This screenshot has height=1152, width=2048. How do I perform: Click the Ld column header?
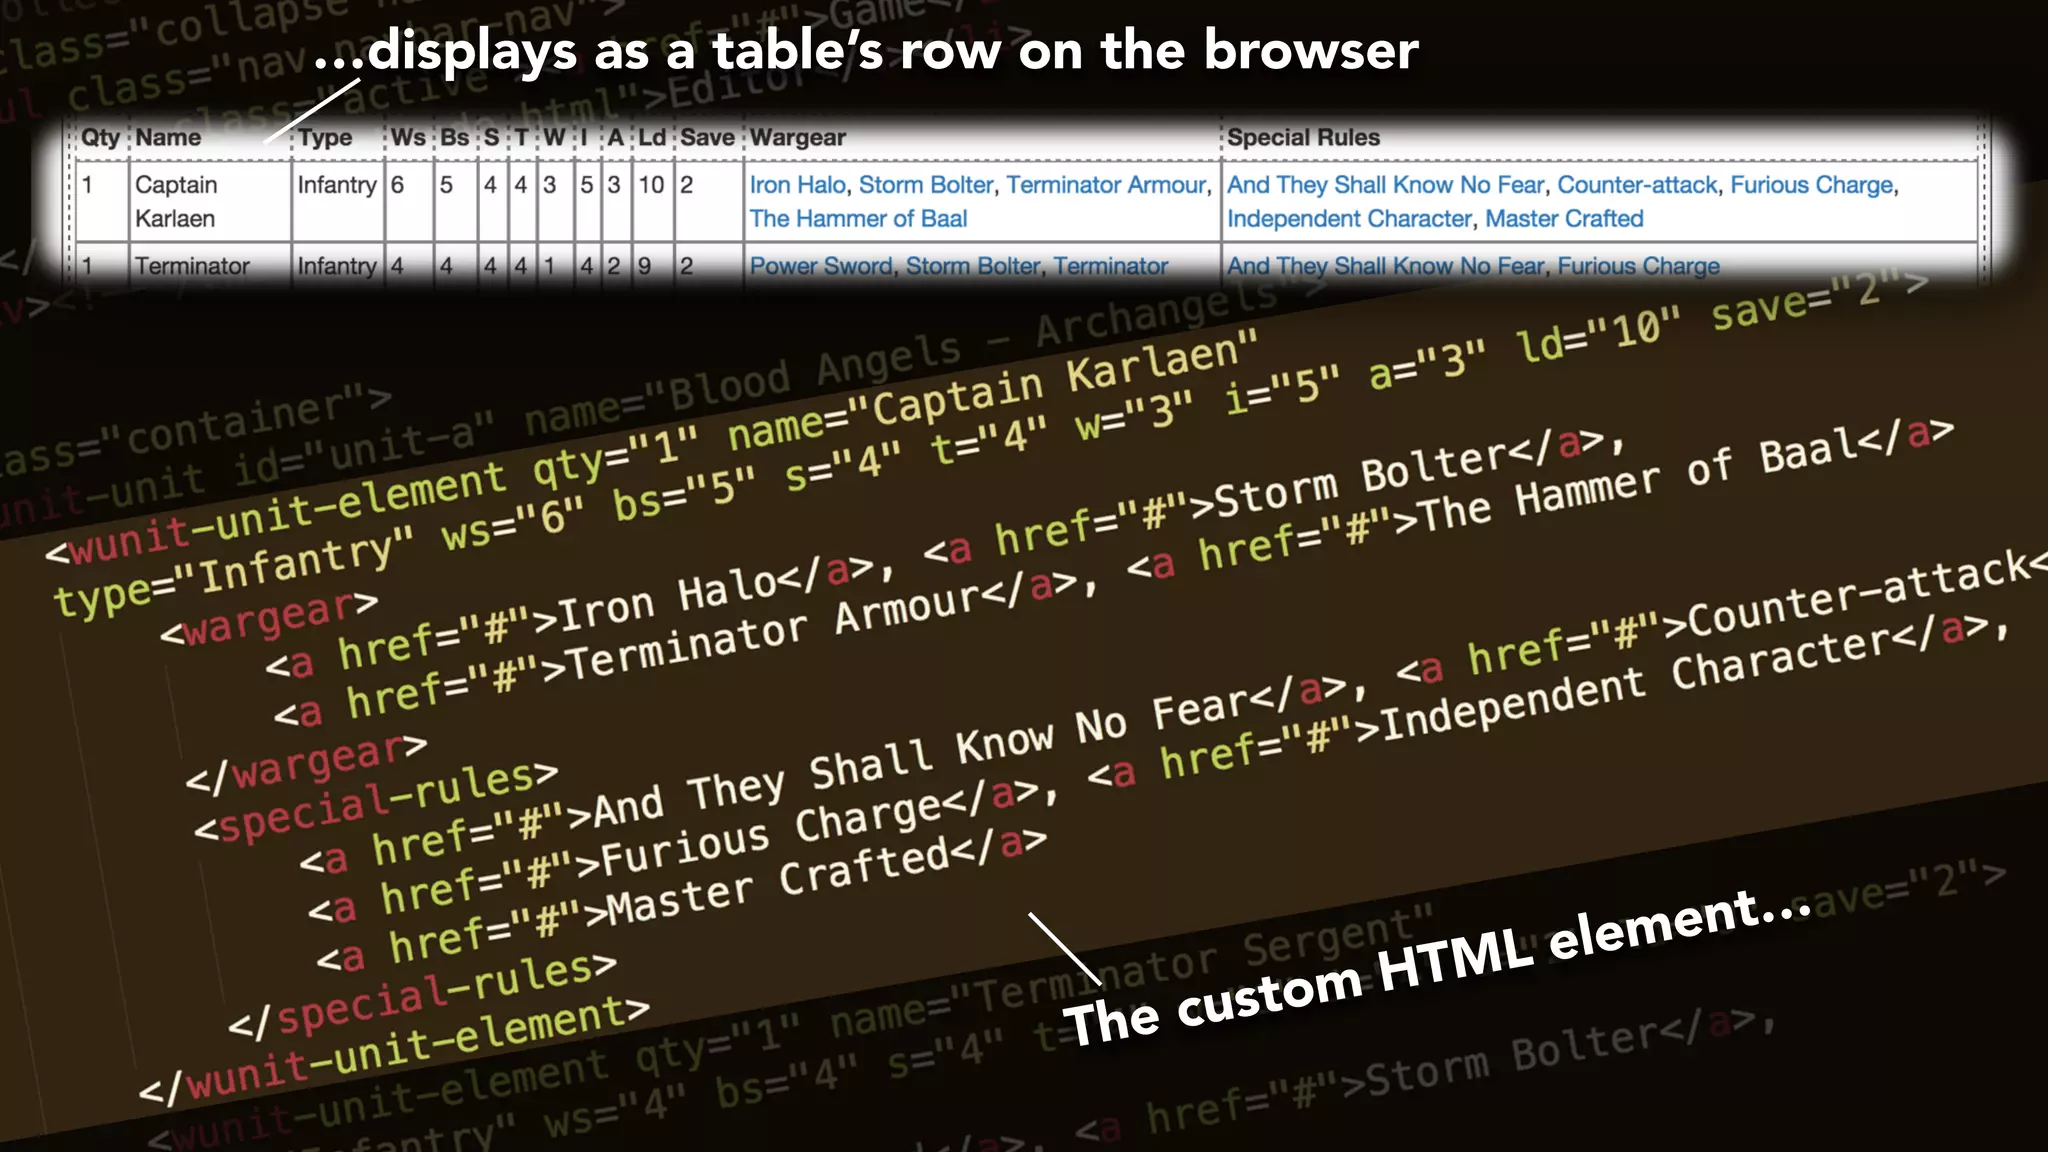pyautogui.click(x=652, y=138)
